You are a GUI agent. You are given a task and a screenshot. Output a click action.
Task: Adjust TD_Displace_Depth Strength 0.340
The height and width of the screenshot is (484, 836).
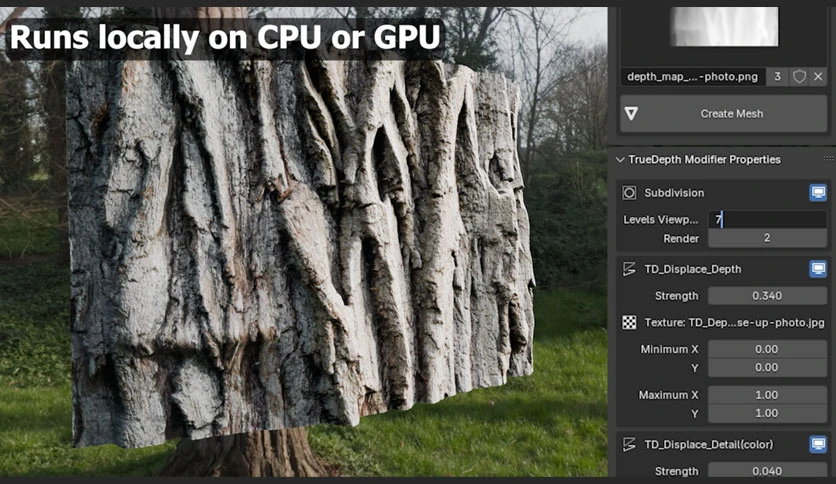pyautogui.click(x=767, y=296)
